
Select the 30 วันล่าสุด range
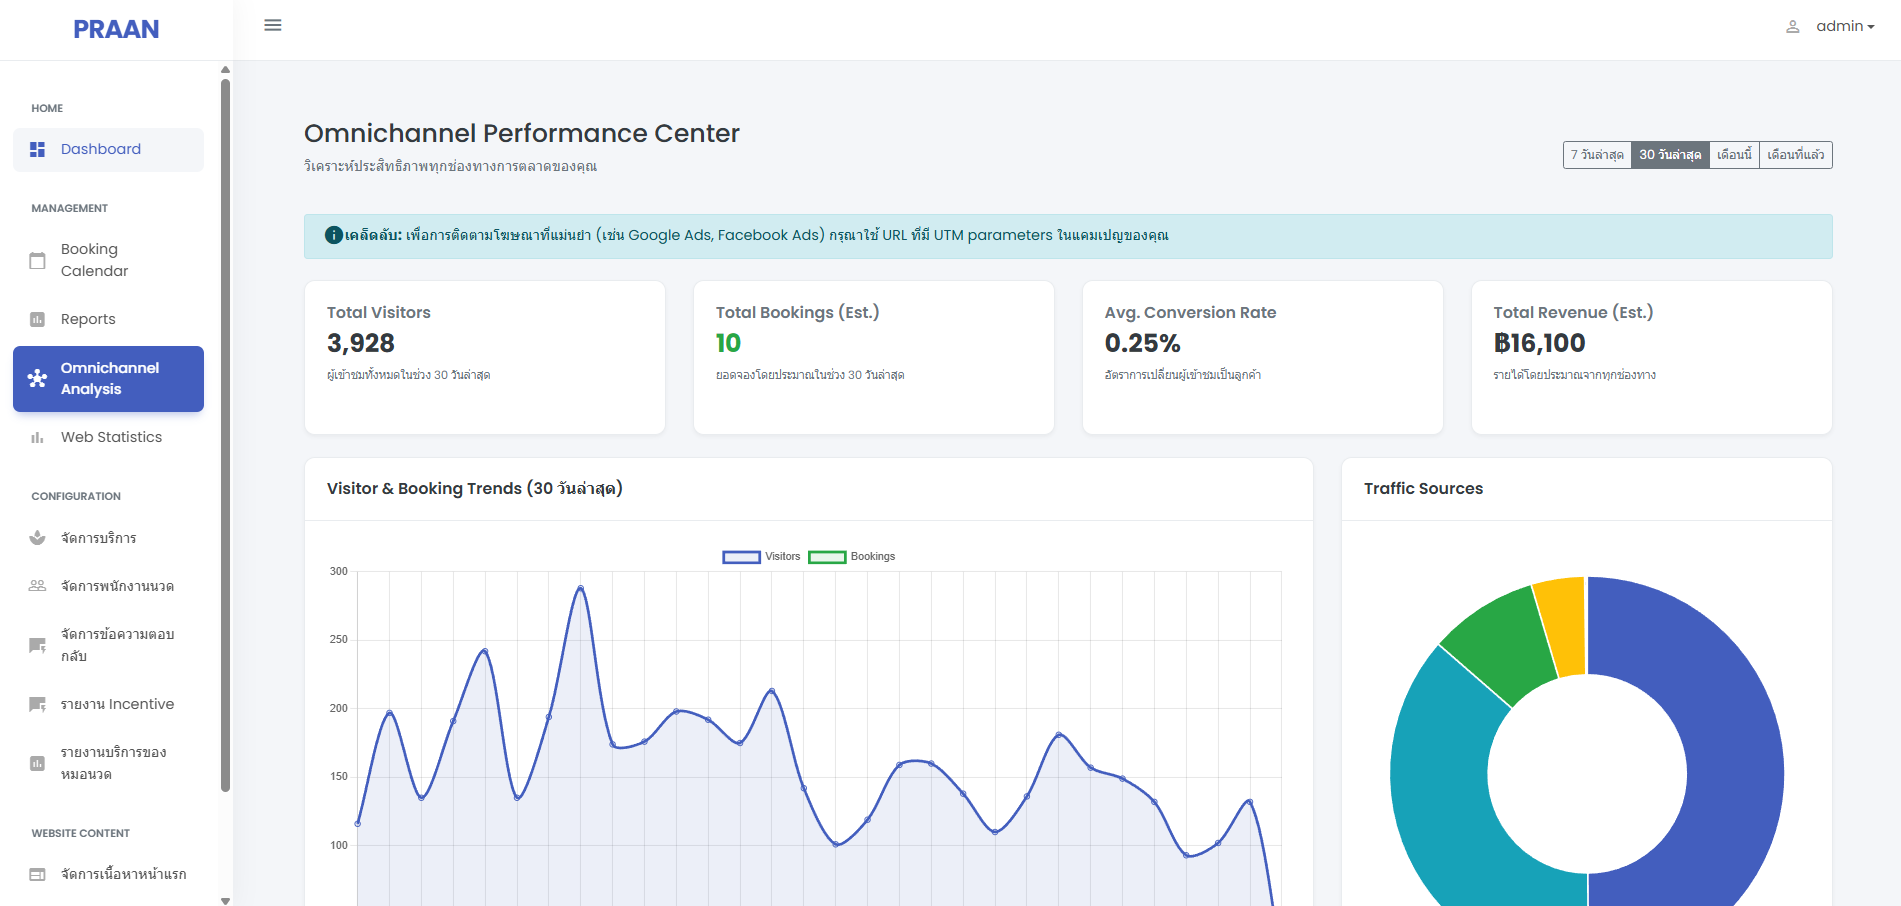point(1670,155)
